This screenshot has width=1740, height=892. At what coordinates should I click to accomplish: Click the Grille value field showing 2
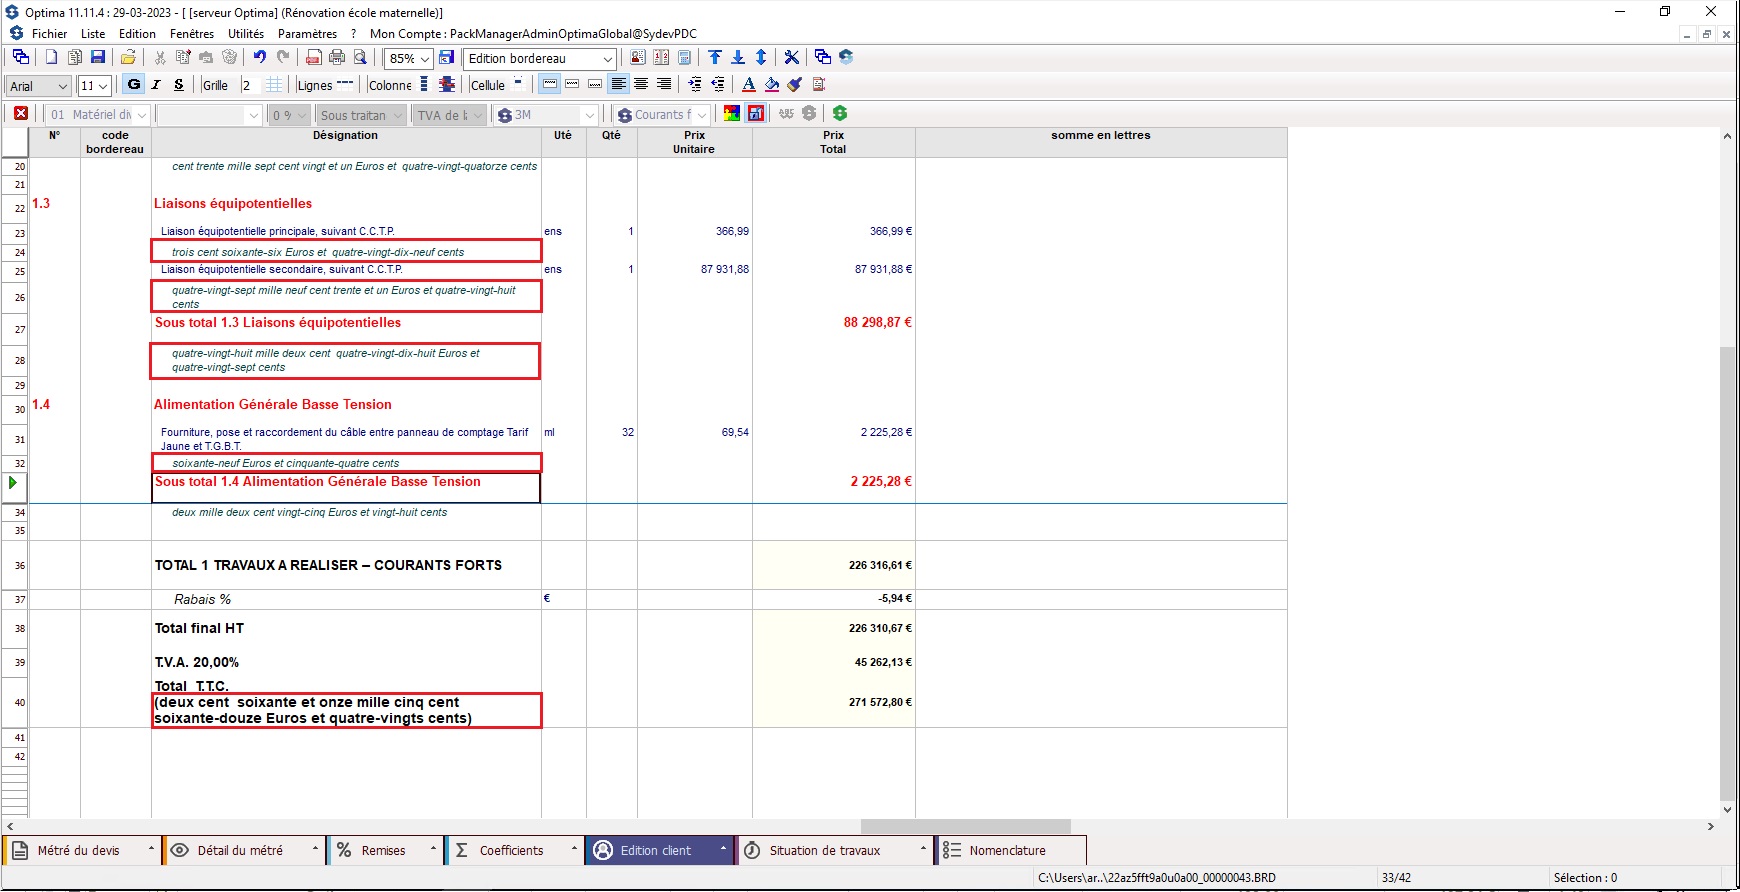tap(249, 86)
